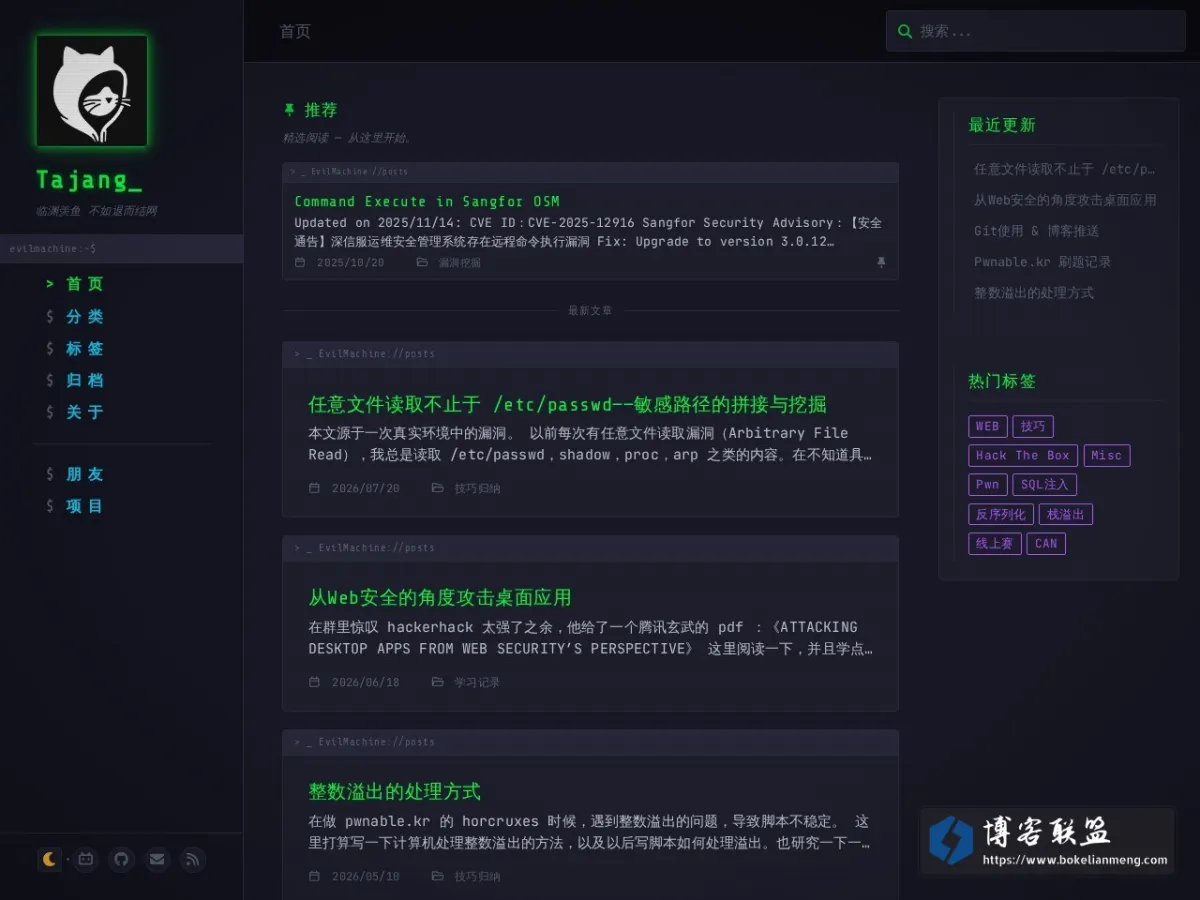Open the GitHub profile icon

121,859
